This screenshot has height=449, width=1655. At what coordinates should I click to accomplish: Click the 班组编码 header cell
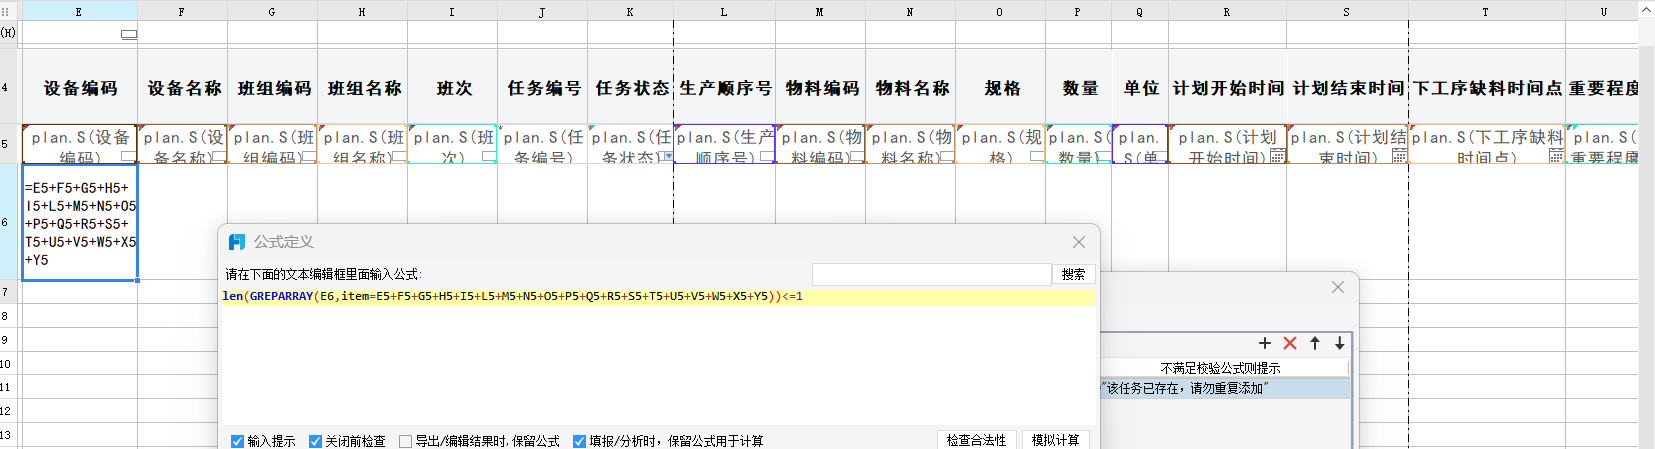[x=273, y=88]
